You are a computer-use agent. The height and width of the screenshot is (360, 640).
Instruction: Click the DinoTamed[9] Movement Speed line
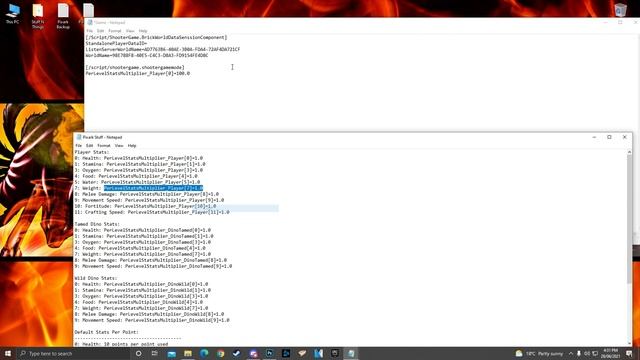click(153, 266)
